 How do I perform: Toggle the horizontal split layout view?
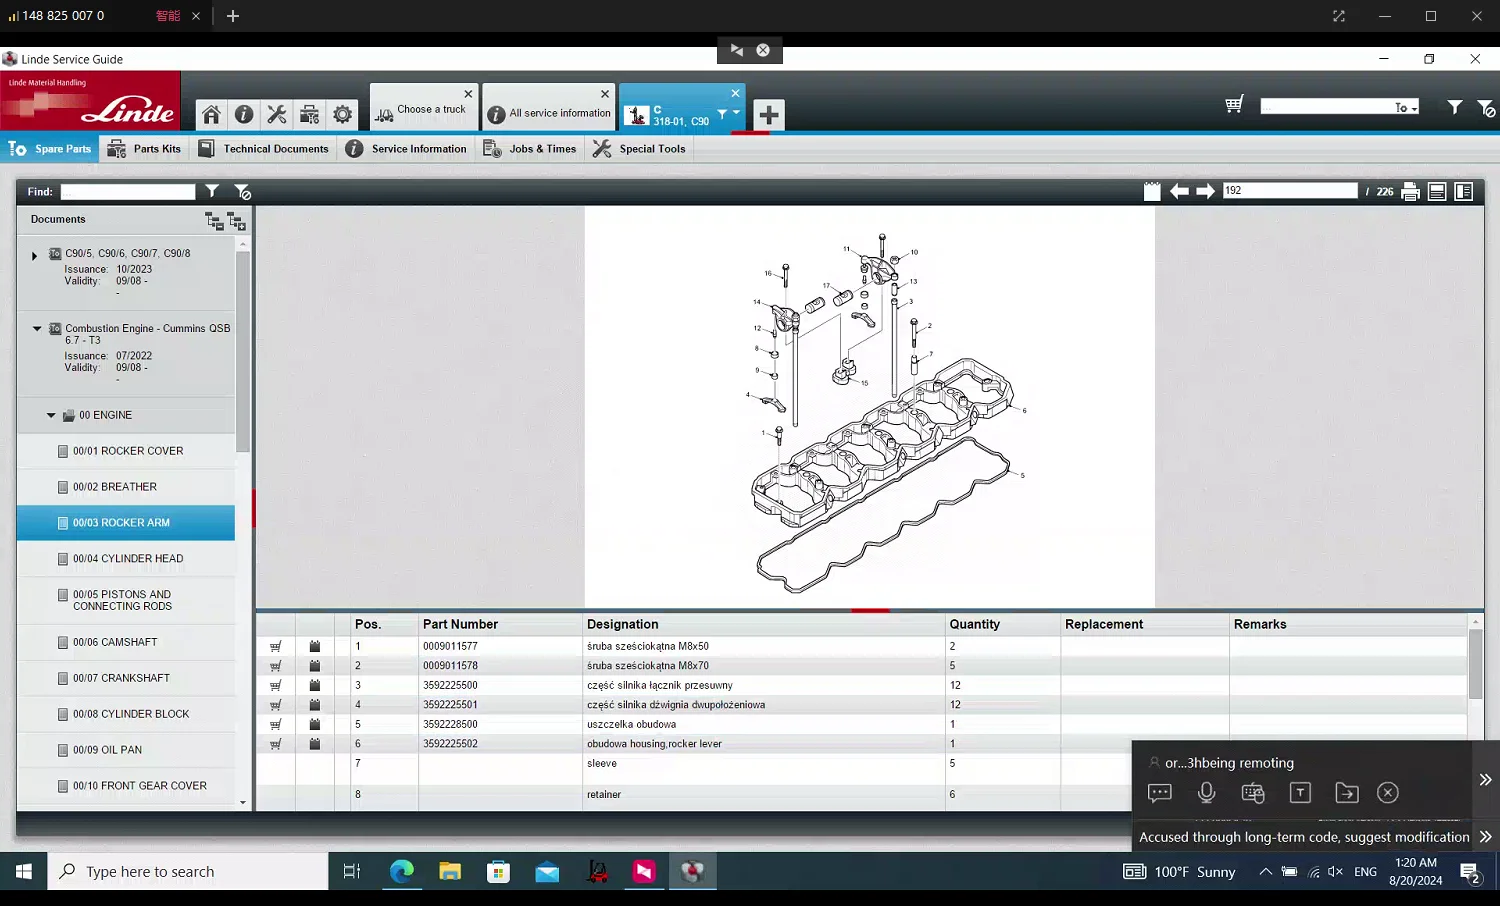click(x=1437, y=192)
